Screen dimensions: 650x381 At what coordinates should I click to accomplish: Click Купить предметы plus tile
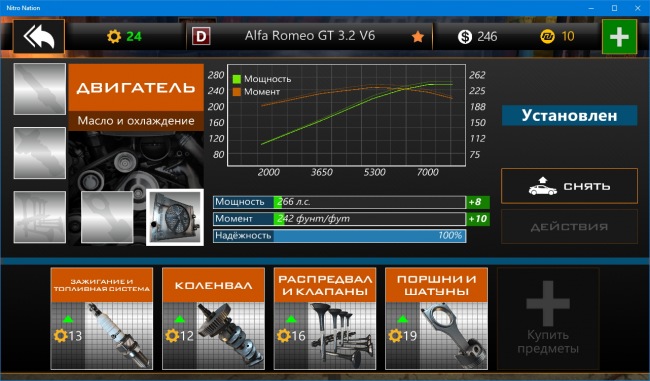(548, 318)
